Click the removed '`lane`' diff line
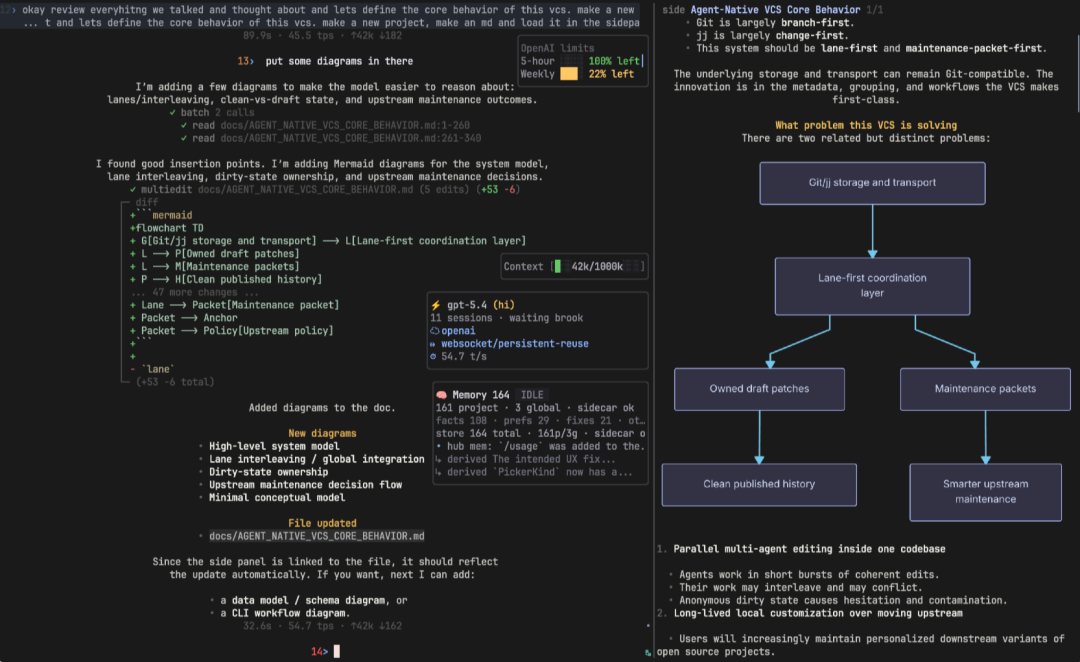 point(152,369)
